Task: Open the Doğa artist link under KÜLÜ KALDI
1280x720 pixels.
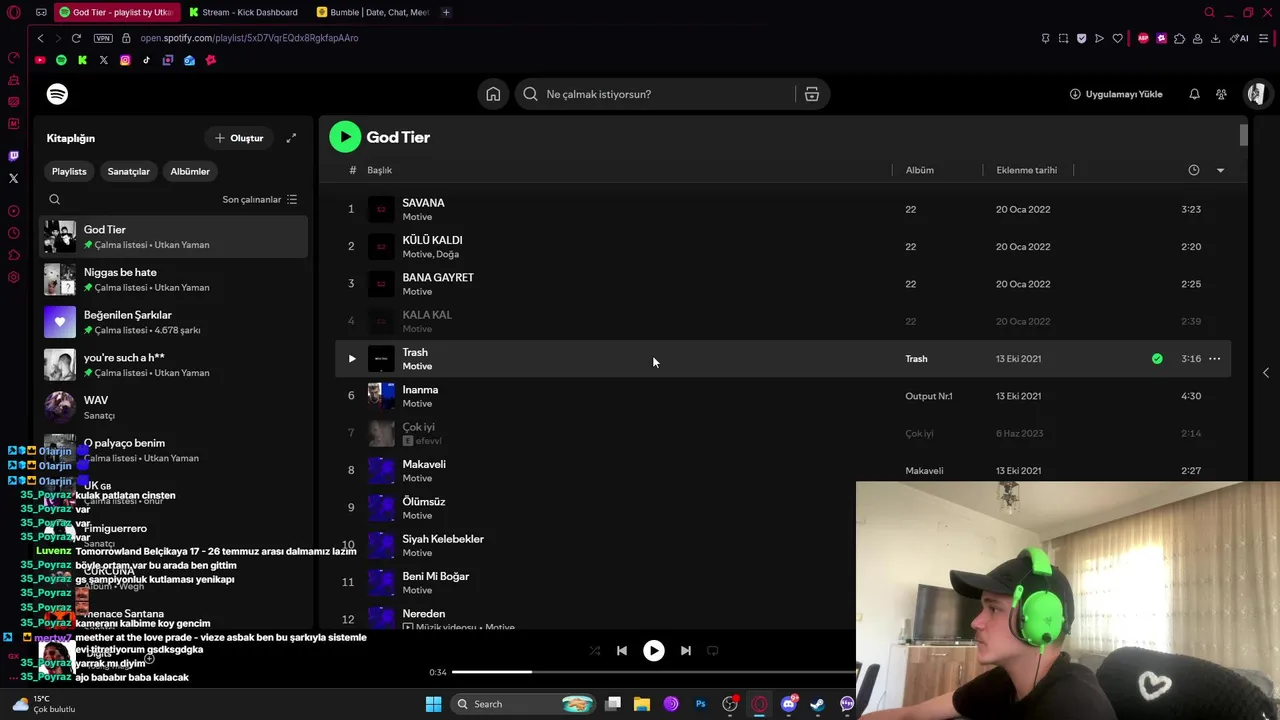Action: pos(446,254)
